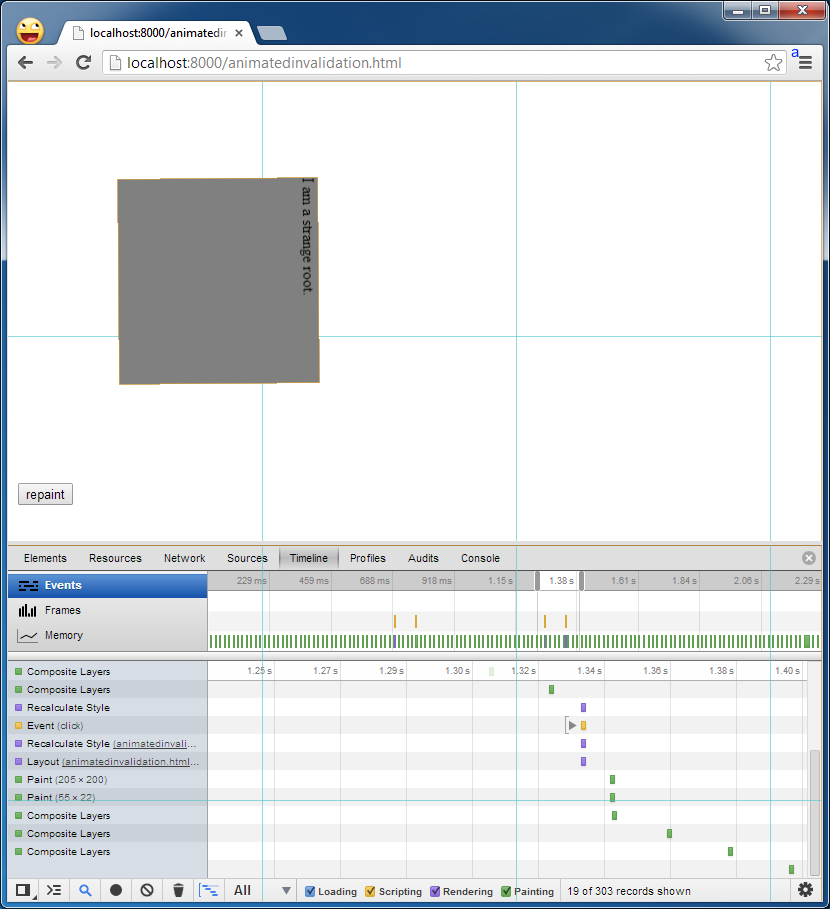The image size is (830, 909).
Task: Switch to the Profiles panel
Action: (367, 558)
